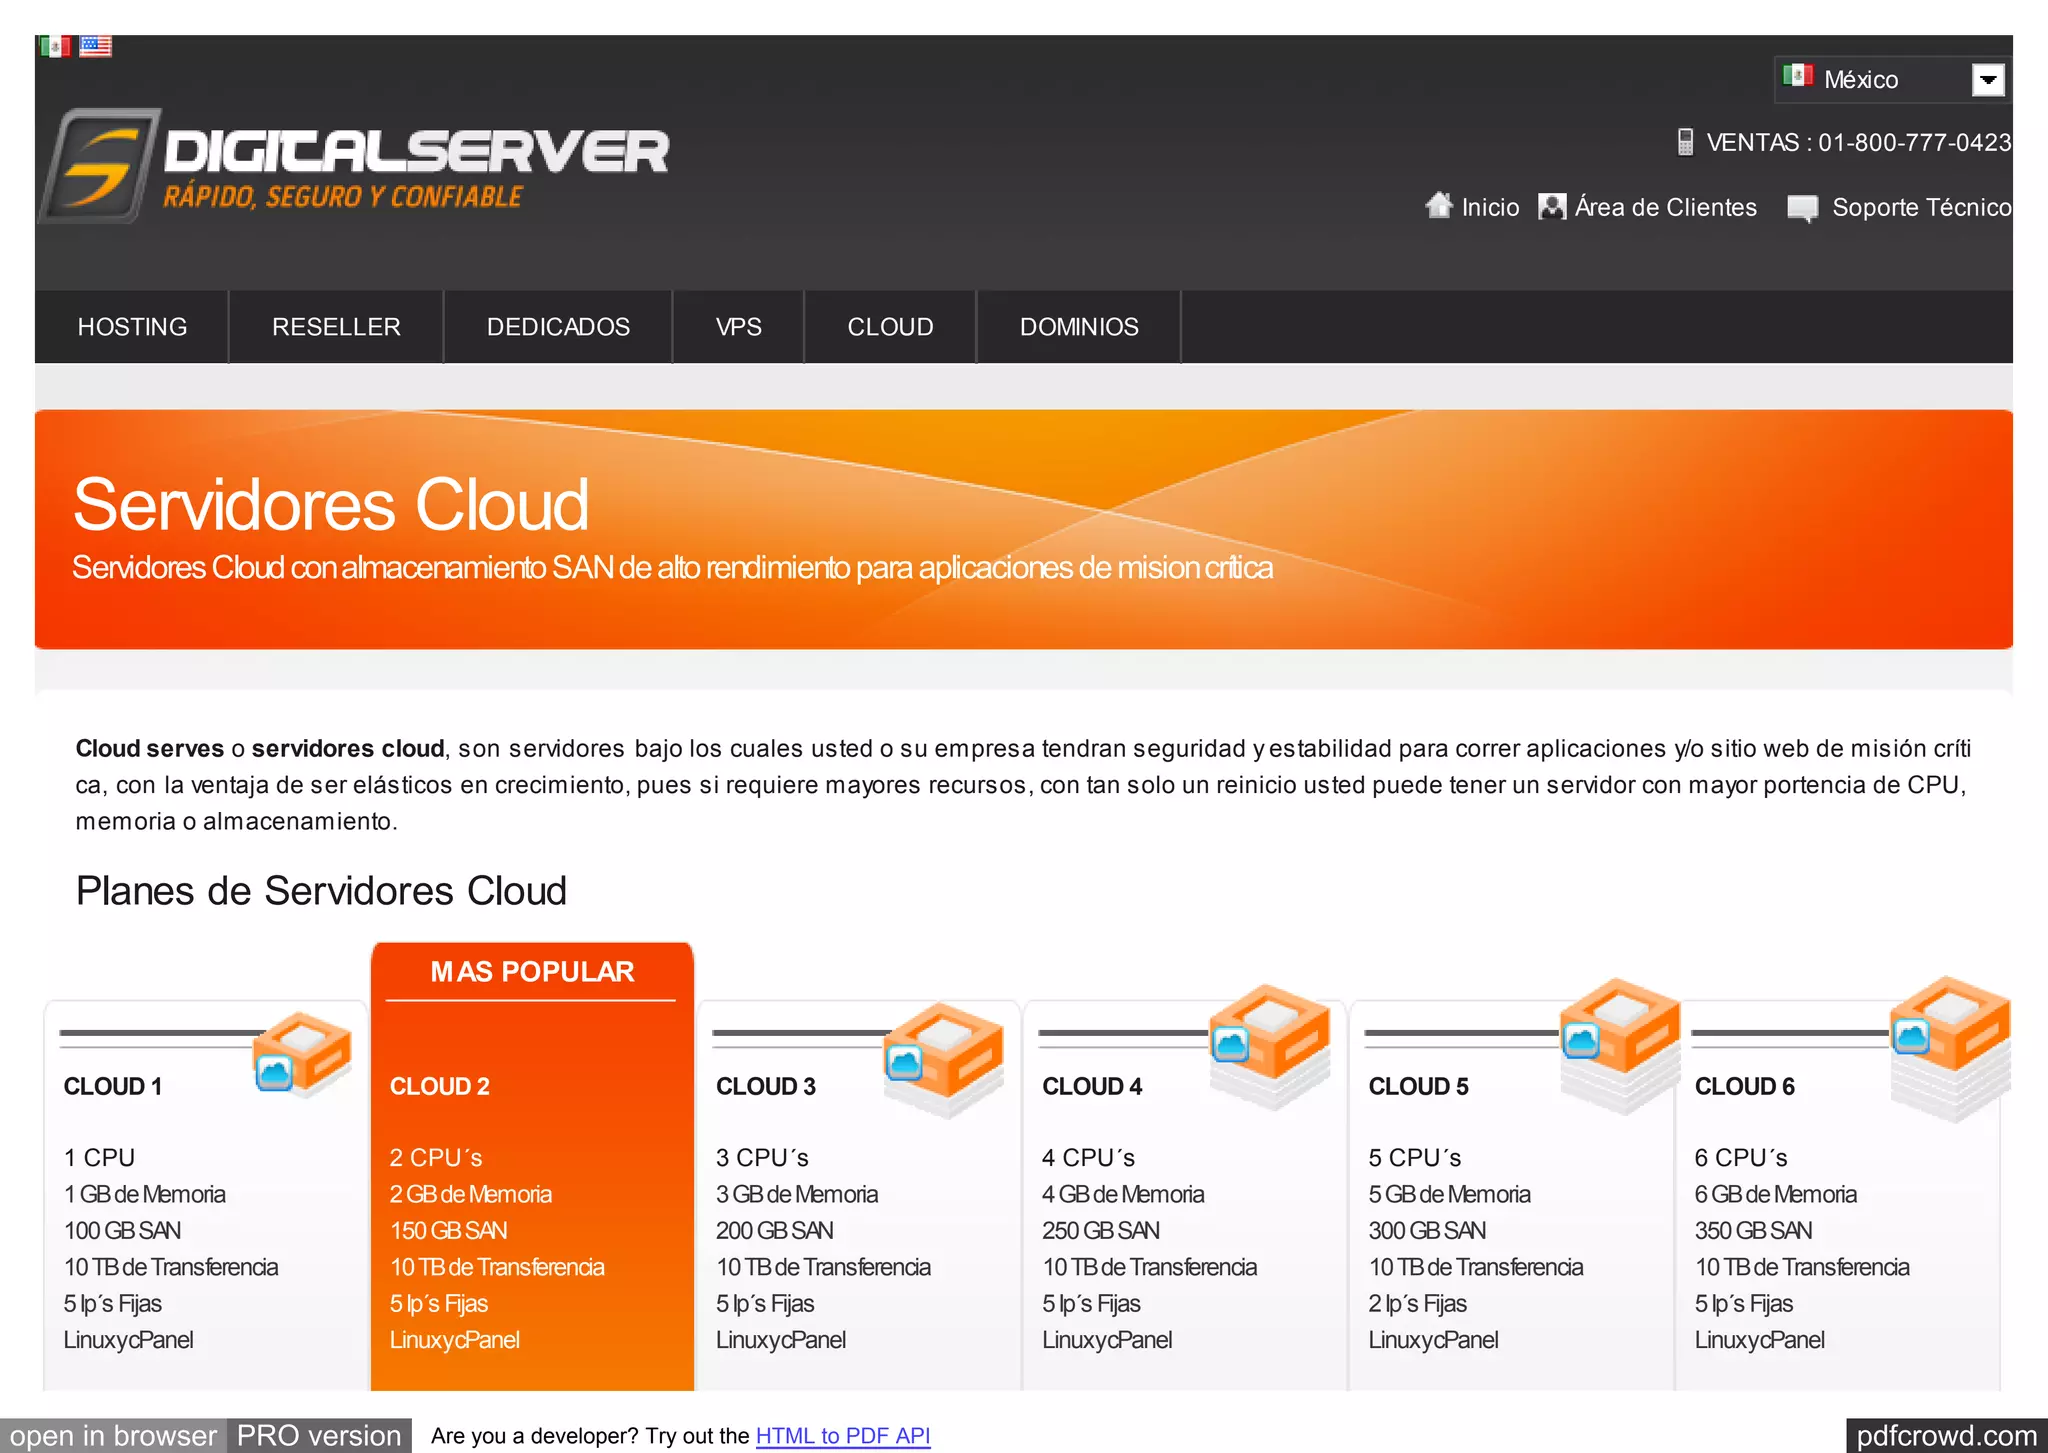The image size is (2048, 1453).
Task: Click the Cloud 1 server icon
Action: 300,1052
